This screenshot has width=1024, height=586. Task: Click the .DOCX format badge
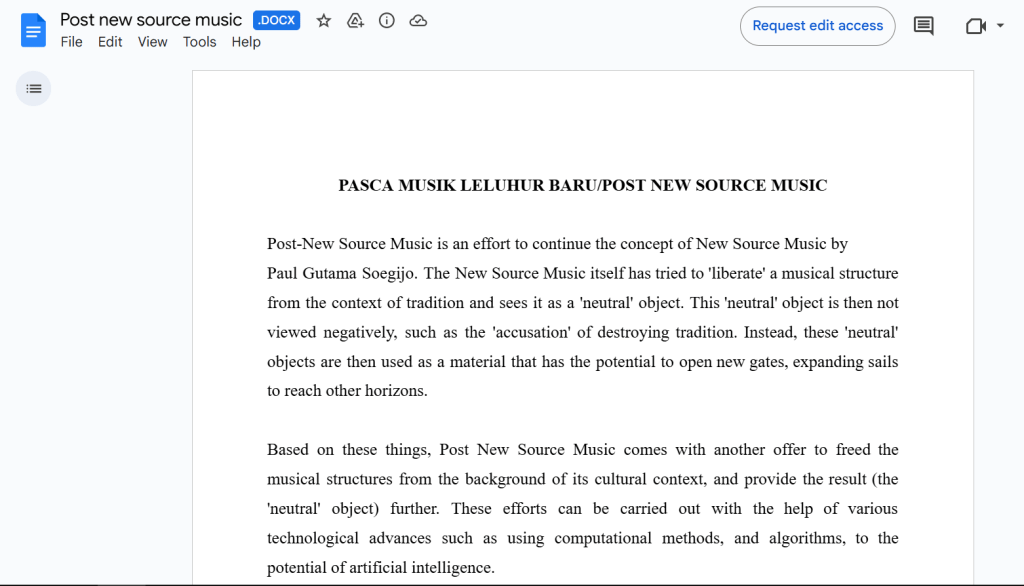(x=277, y=21)
